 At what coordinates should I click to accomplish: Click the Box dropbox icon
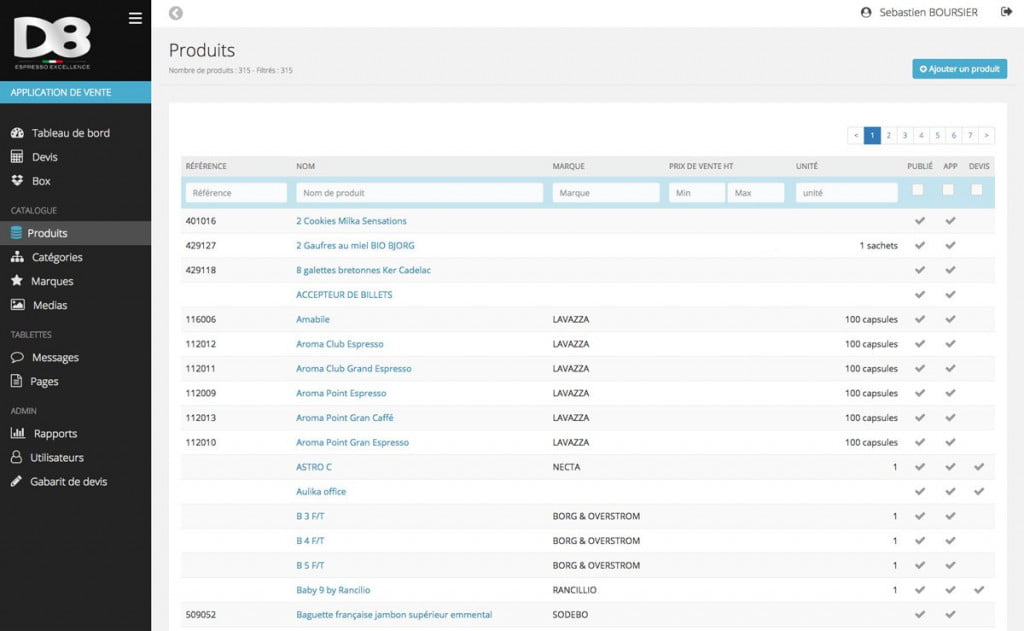pos(18,180)
